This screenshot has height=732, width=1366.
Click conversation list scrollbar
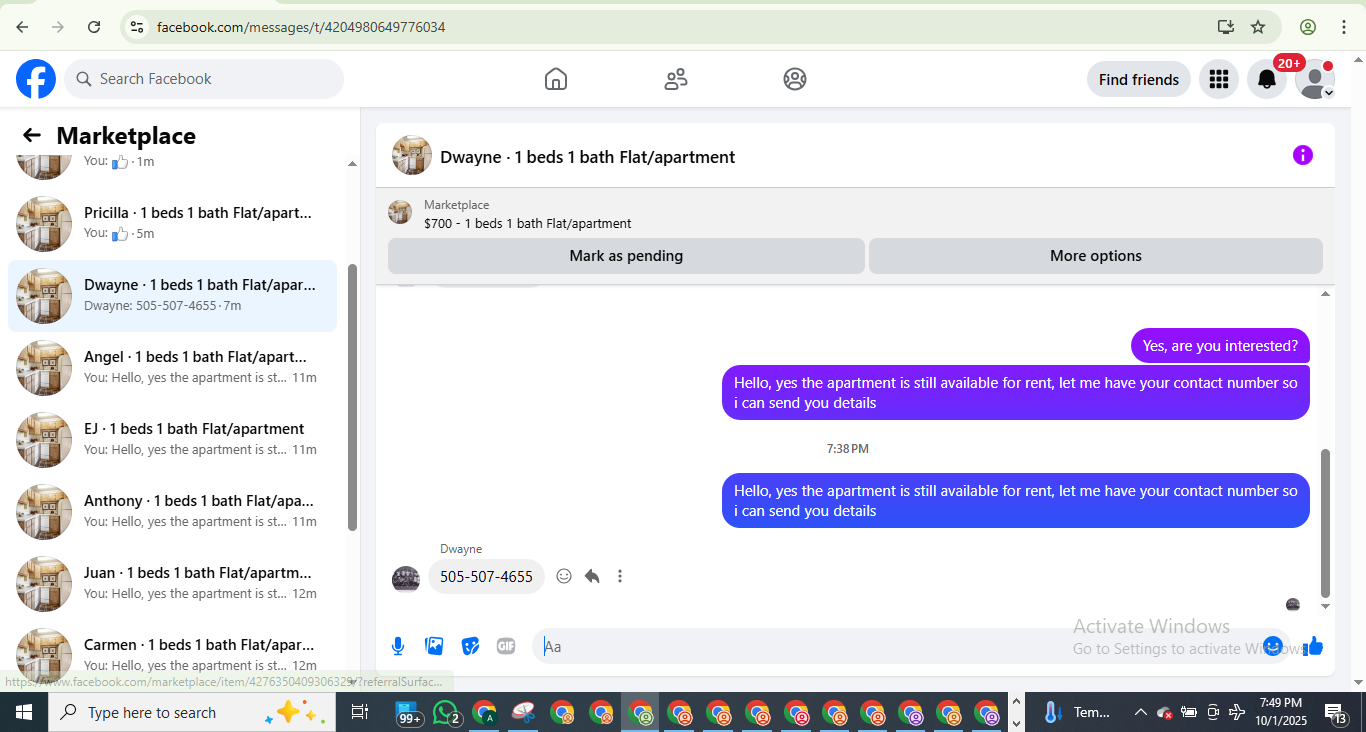pyautogui.click(x=352, y=397)
